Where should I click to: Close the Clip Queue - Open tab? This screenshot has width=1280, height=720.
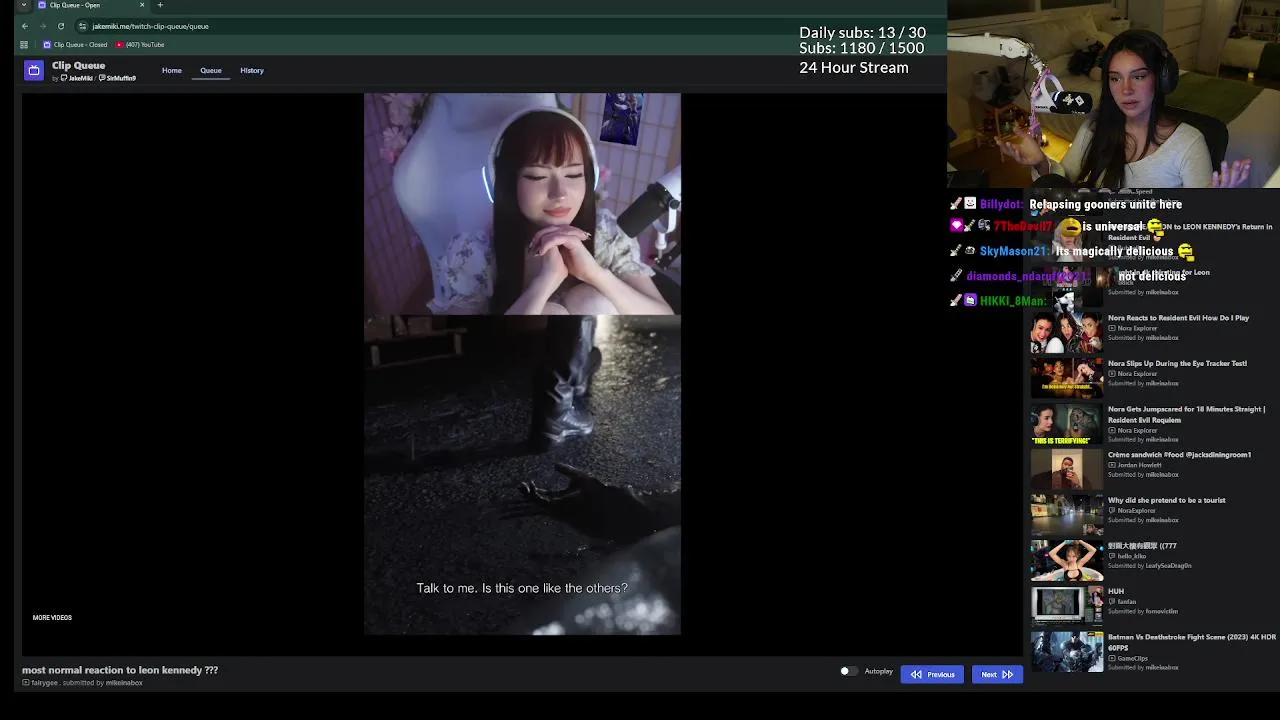(141, 5)
